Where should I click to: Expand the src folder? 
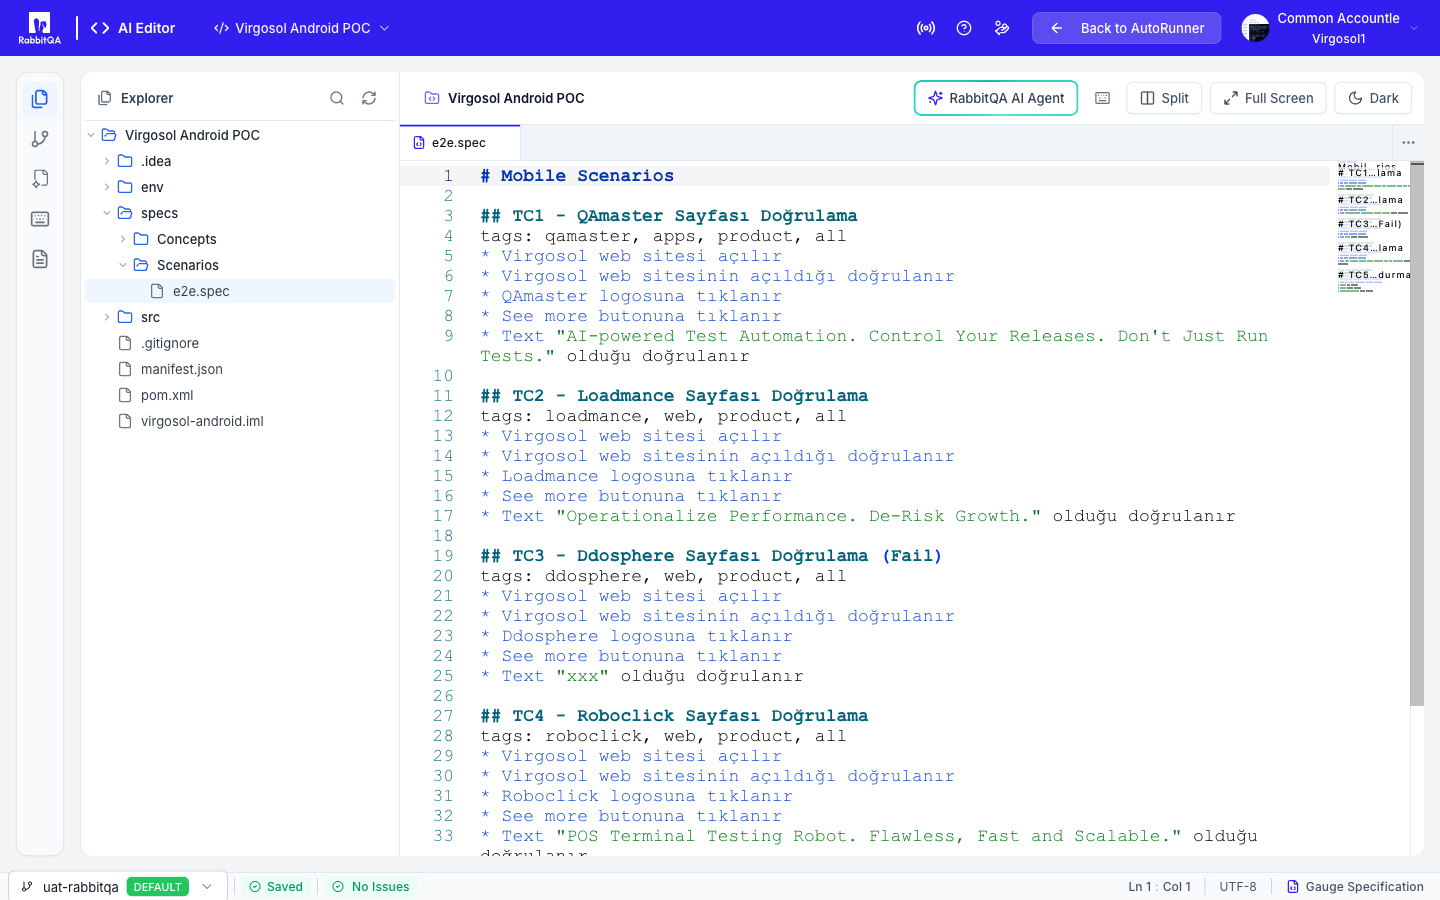pos(107,317)
